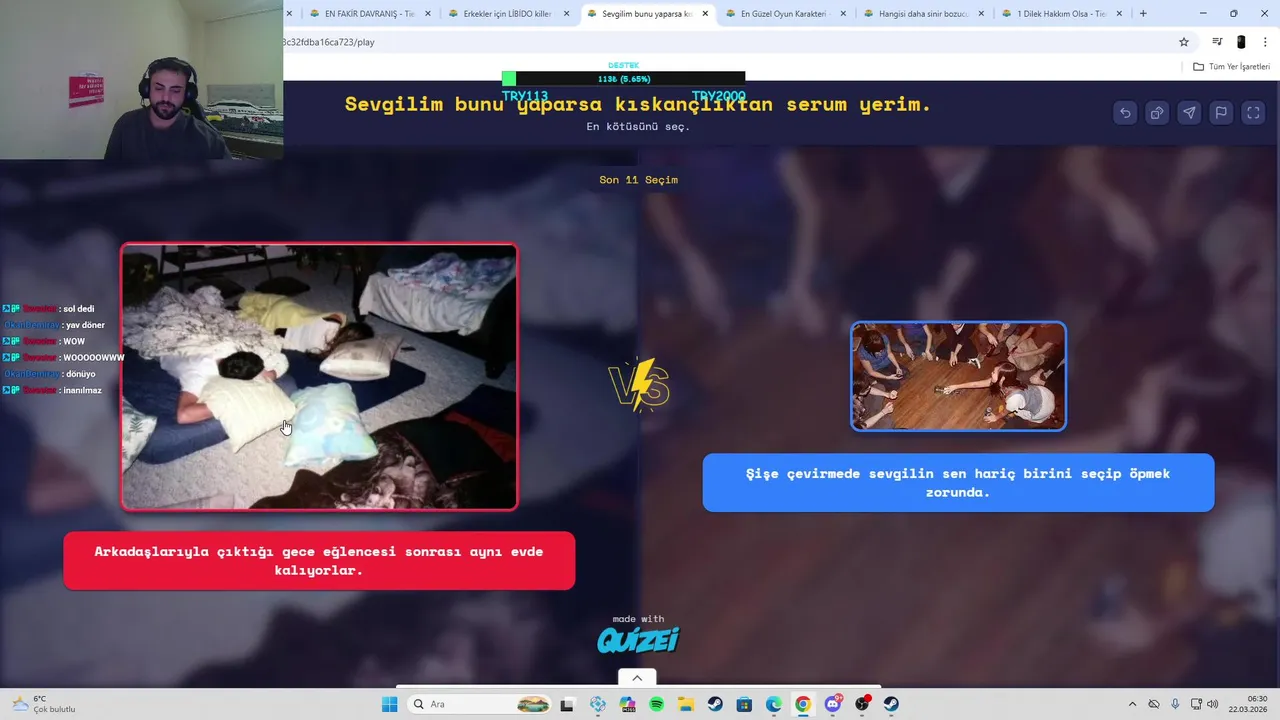The width and height of the screenshot is (1280, 720).
Task: Close the "Hangisi daha sinir bozucu" tab
Action: [x=981, y=14]
